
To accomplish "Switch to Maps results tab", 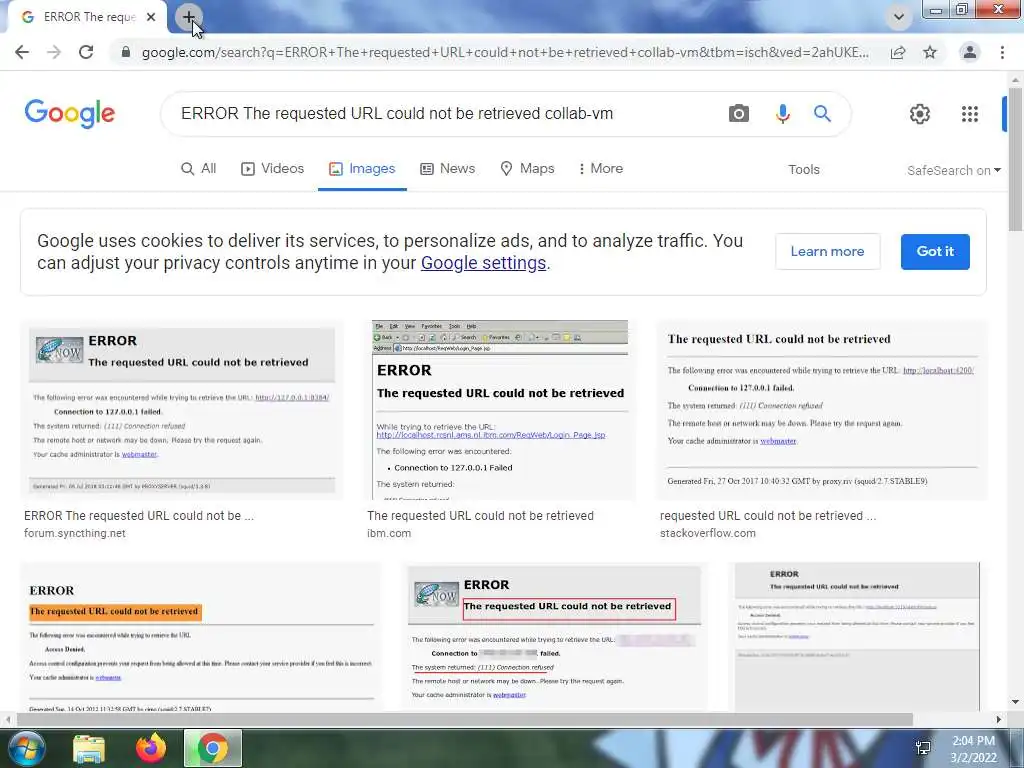I will coord(527,168).
